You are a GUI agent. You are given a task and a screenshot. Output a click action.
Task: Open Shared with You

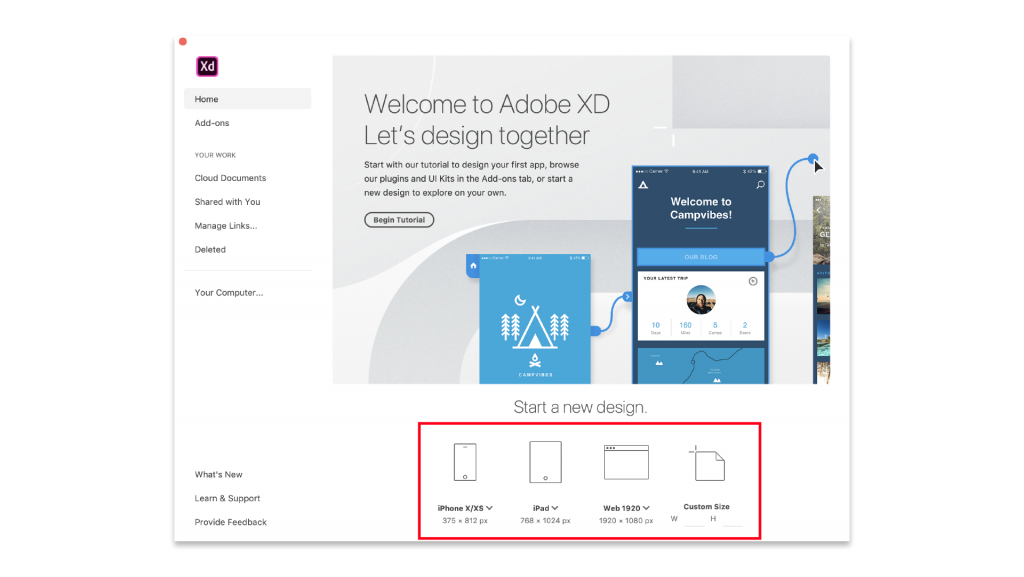pyautogui.click(x=227, y=202)
